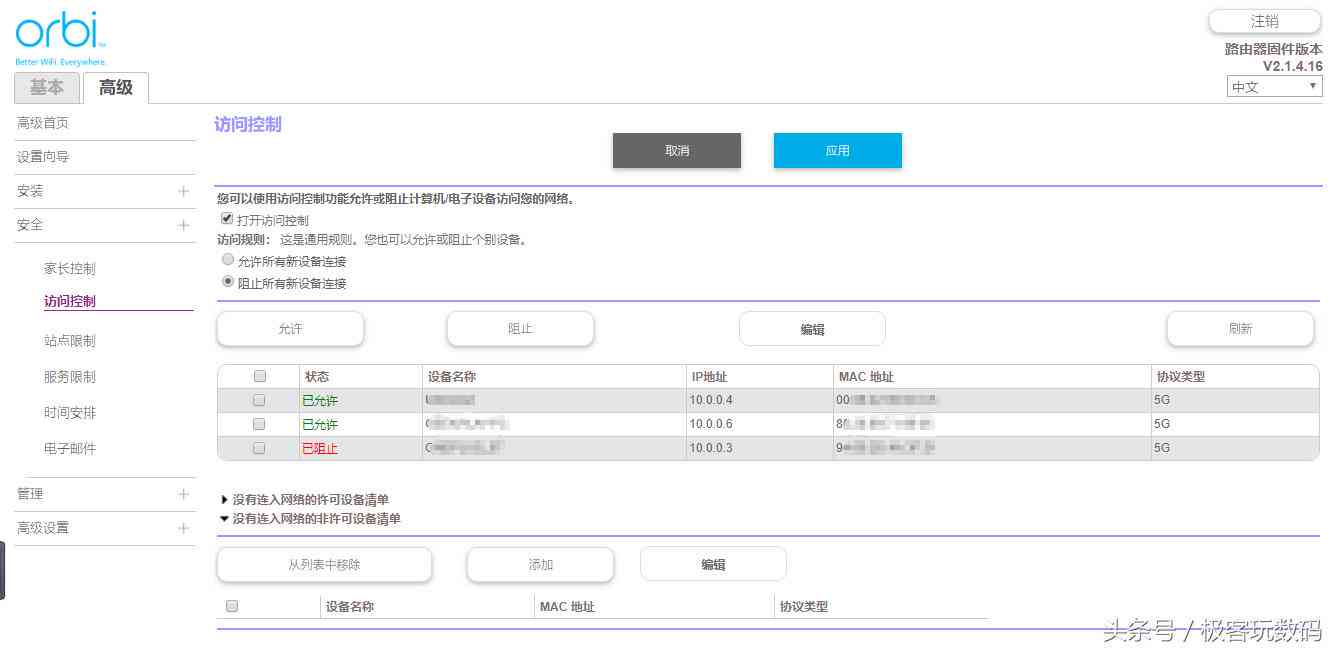Image resolution: width=1338 pixels, height=652 pixels.
Task: Toggle the 打开访问控制 checkbox
Action: coord(227,218)
